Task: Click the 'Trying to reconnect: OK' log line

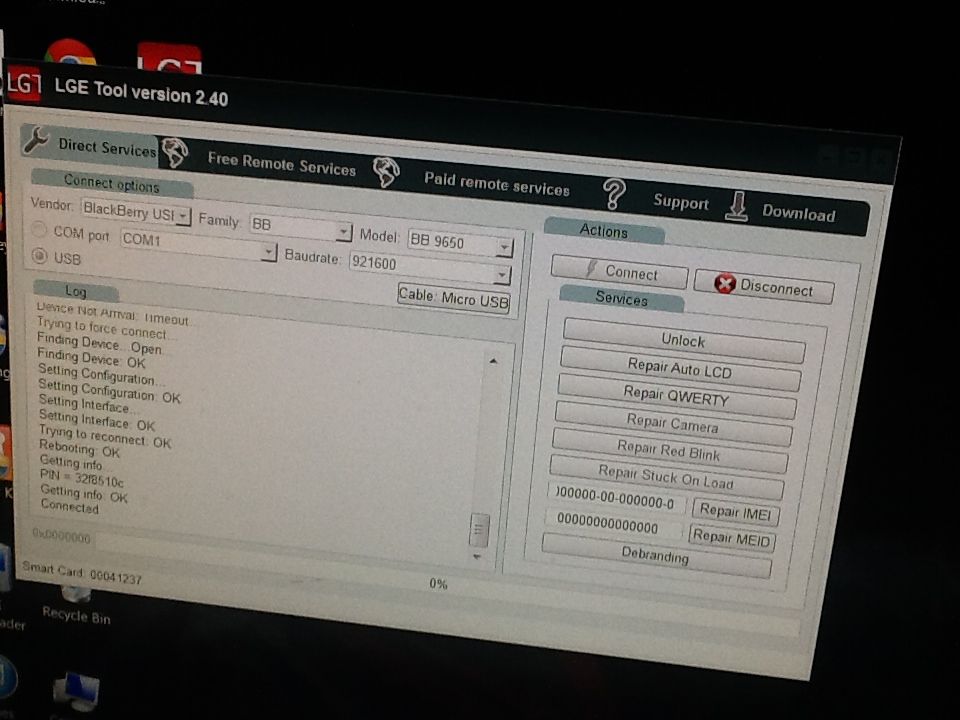Action: tap(105, 436)
